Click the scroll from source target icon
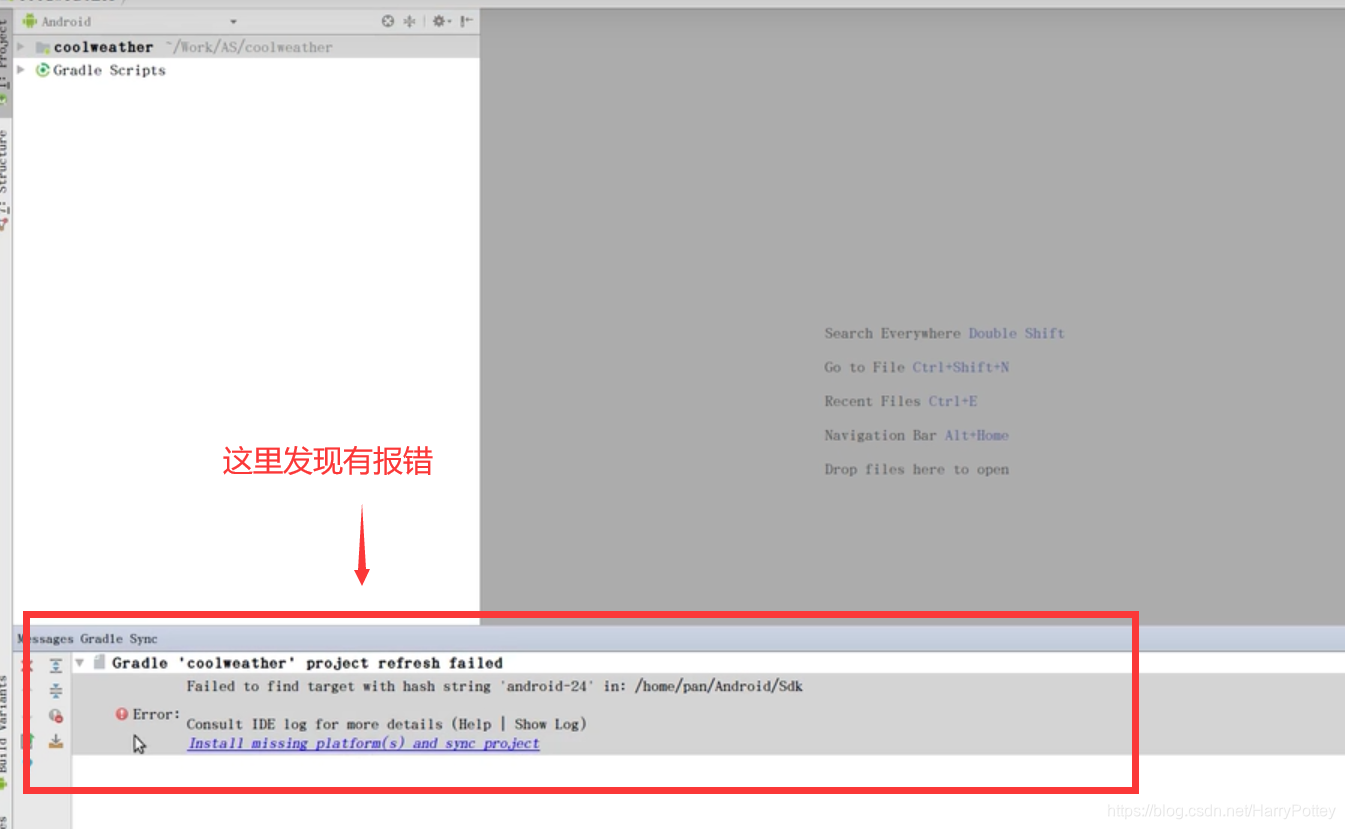This screenshot has height=829, width=1345. coord(388,21)
